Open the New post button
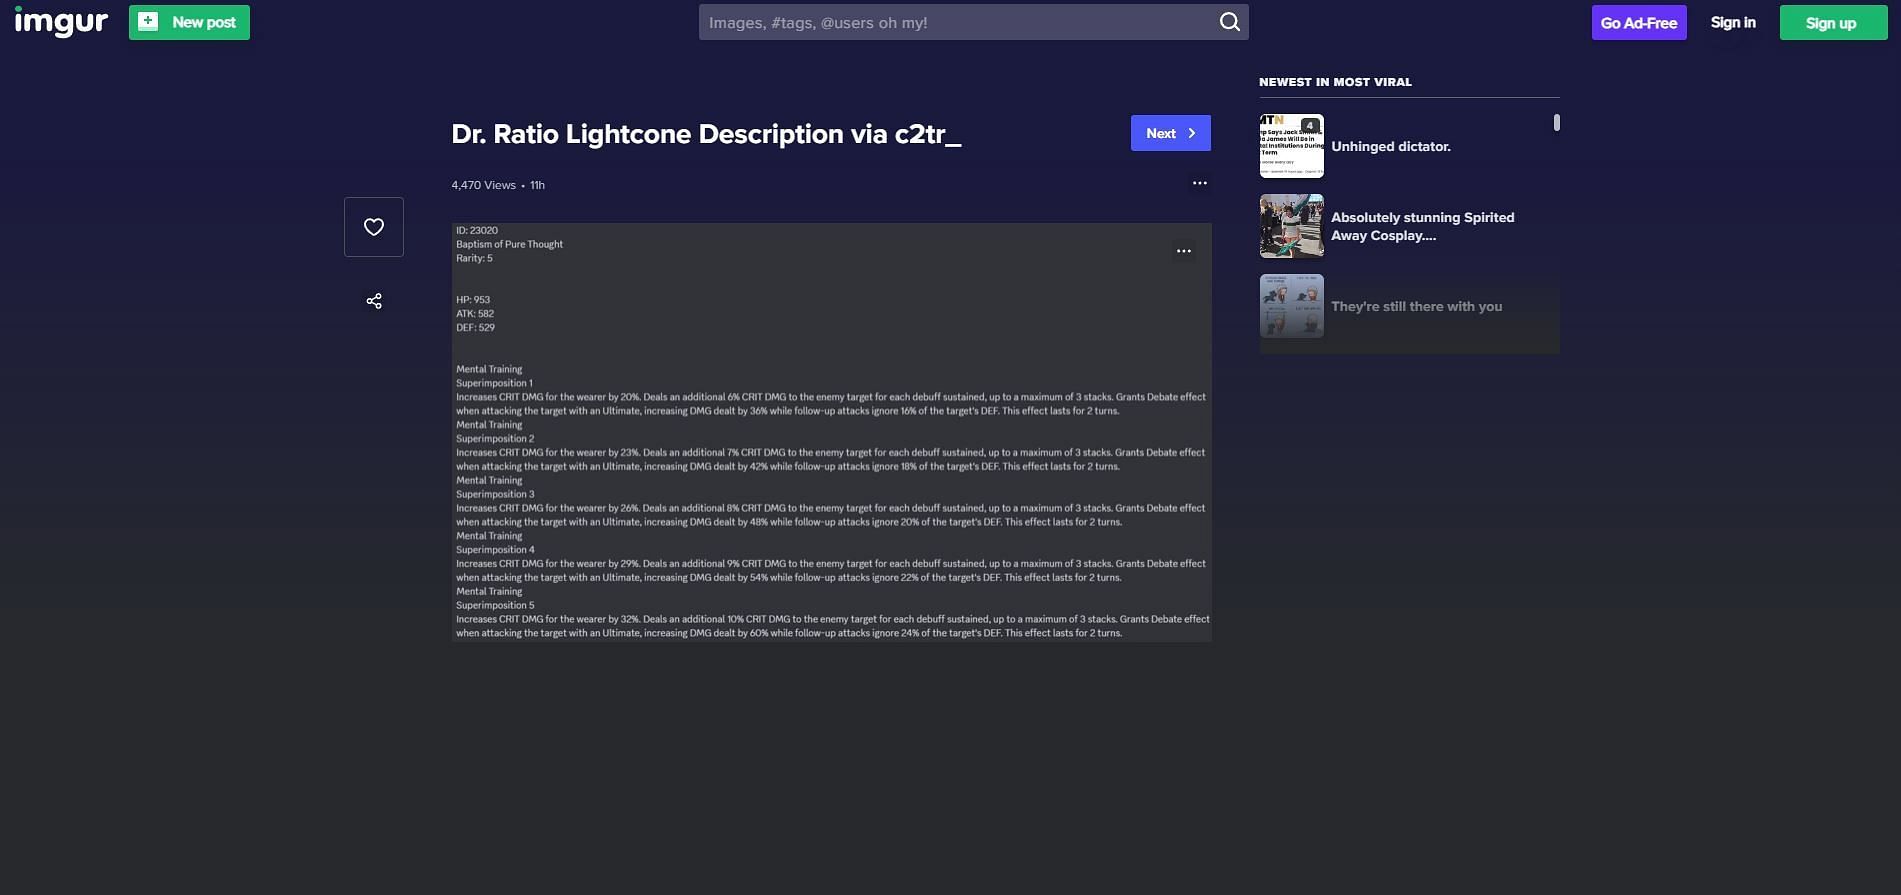 (x=189, y=22)
